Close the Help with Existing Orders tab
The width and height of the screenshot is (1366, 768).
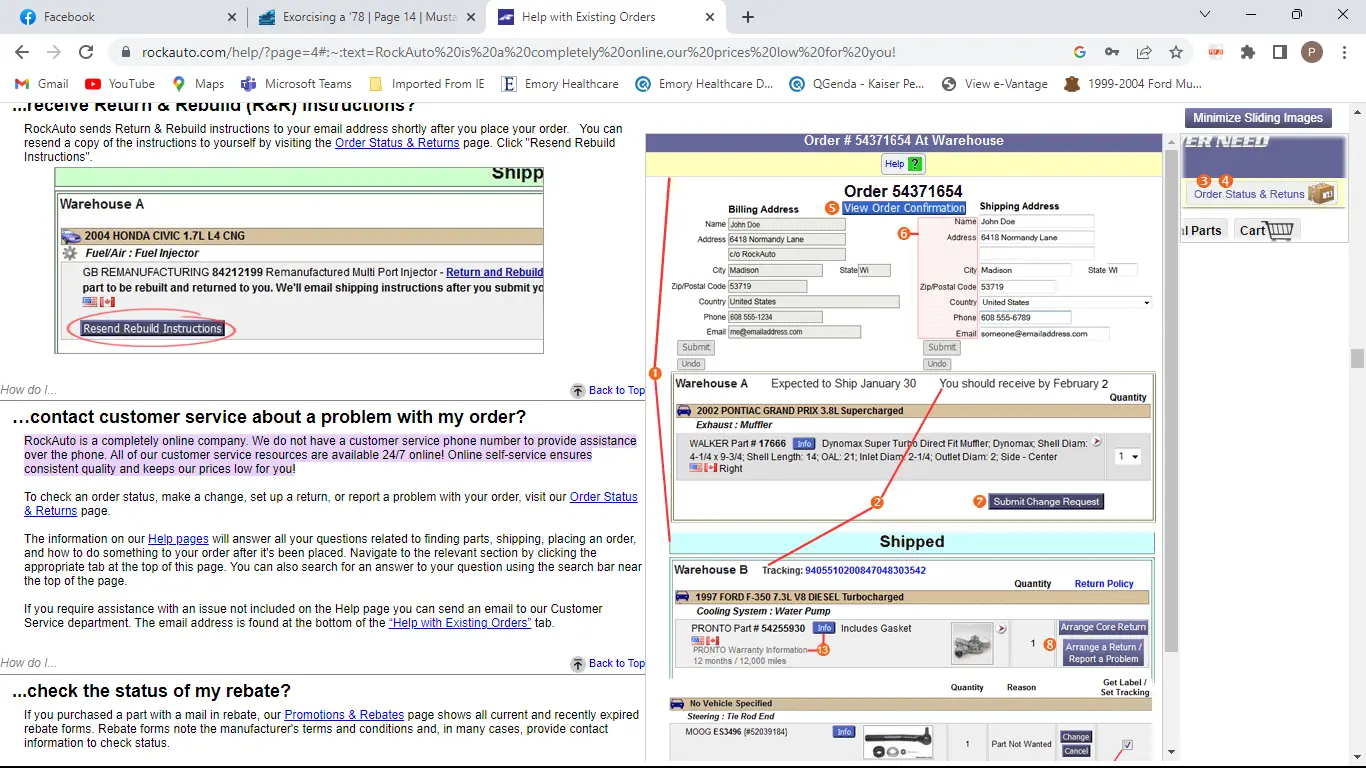(710, 17)
